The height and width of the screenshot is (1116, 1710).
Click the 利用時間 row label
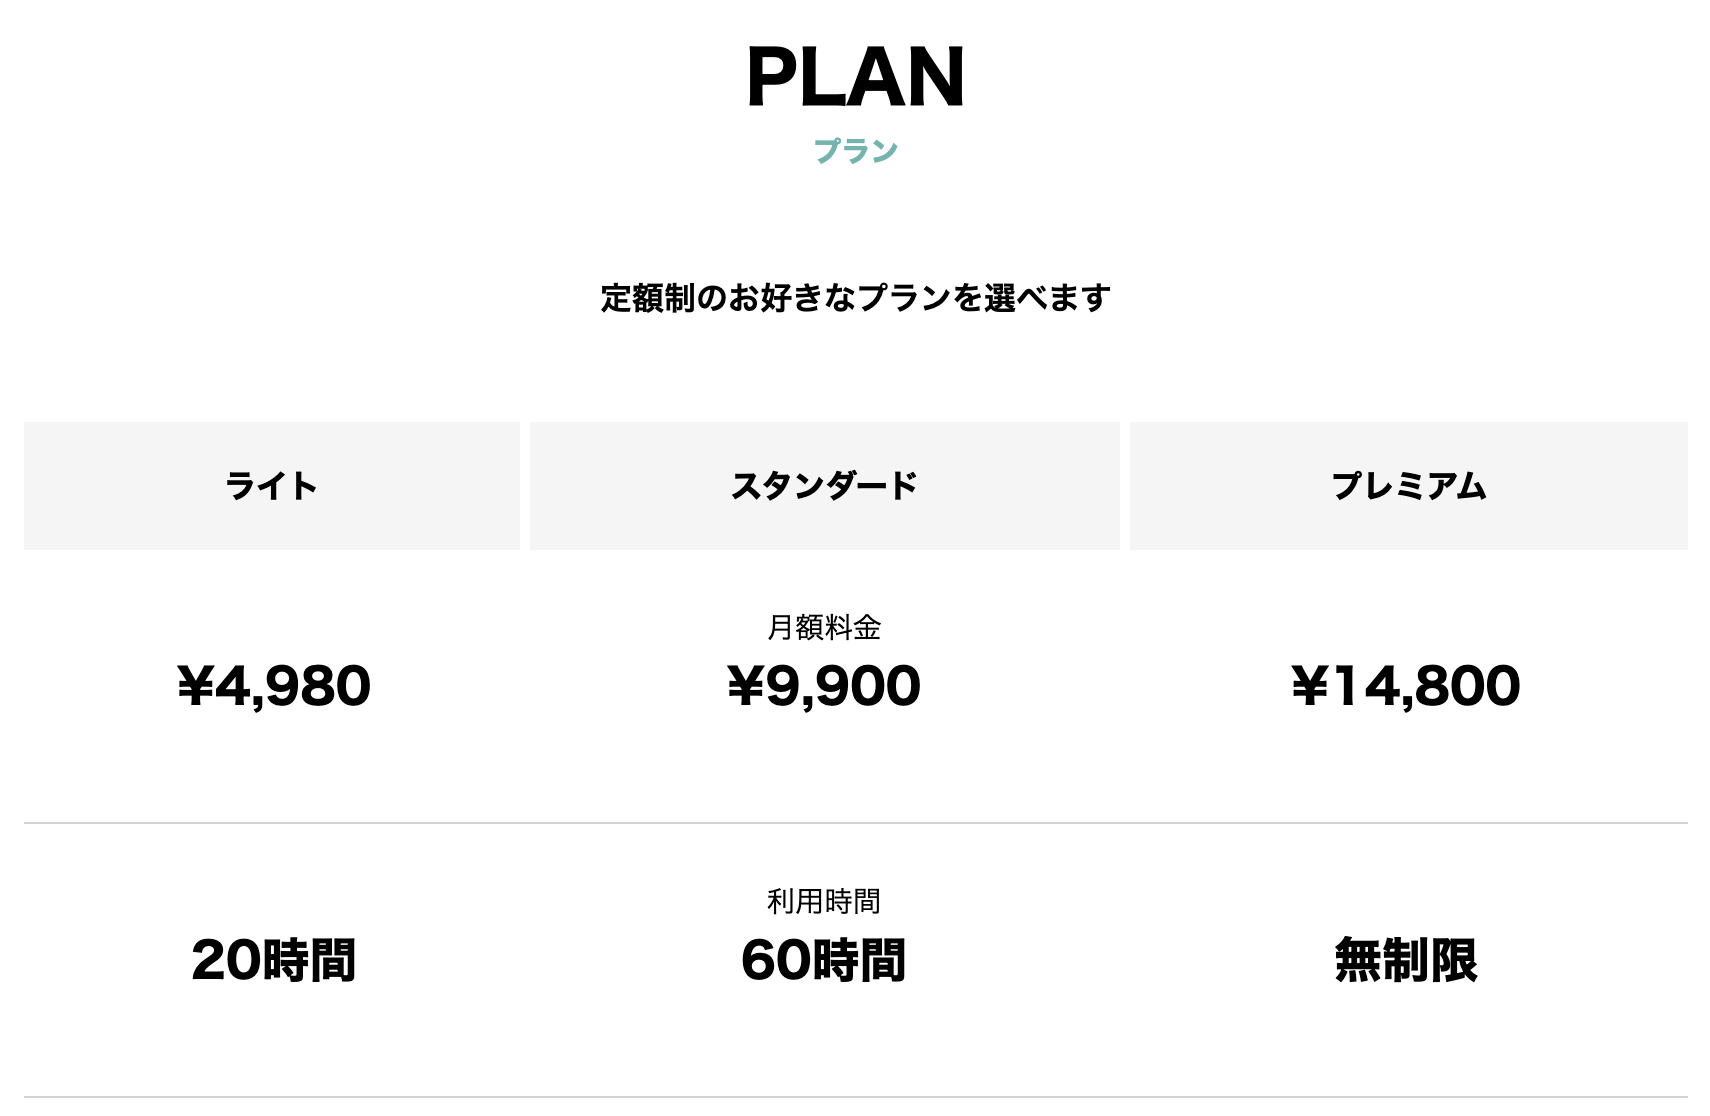(x=824, y=902)
